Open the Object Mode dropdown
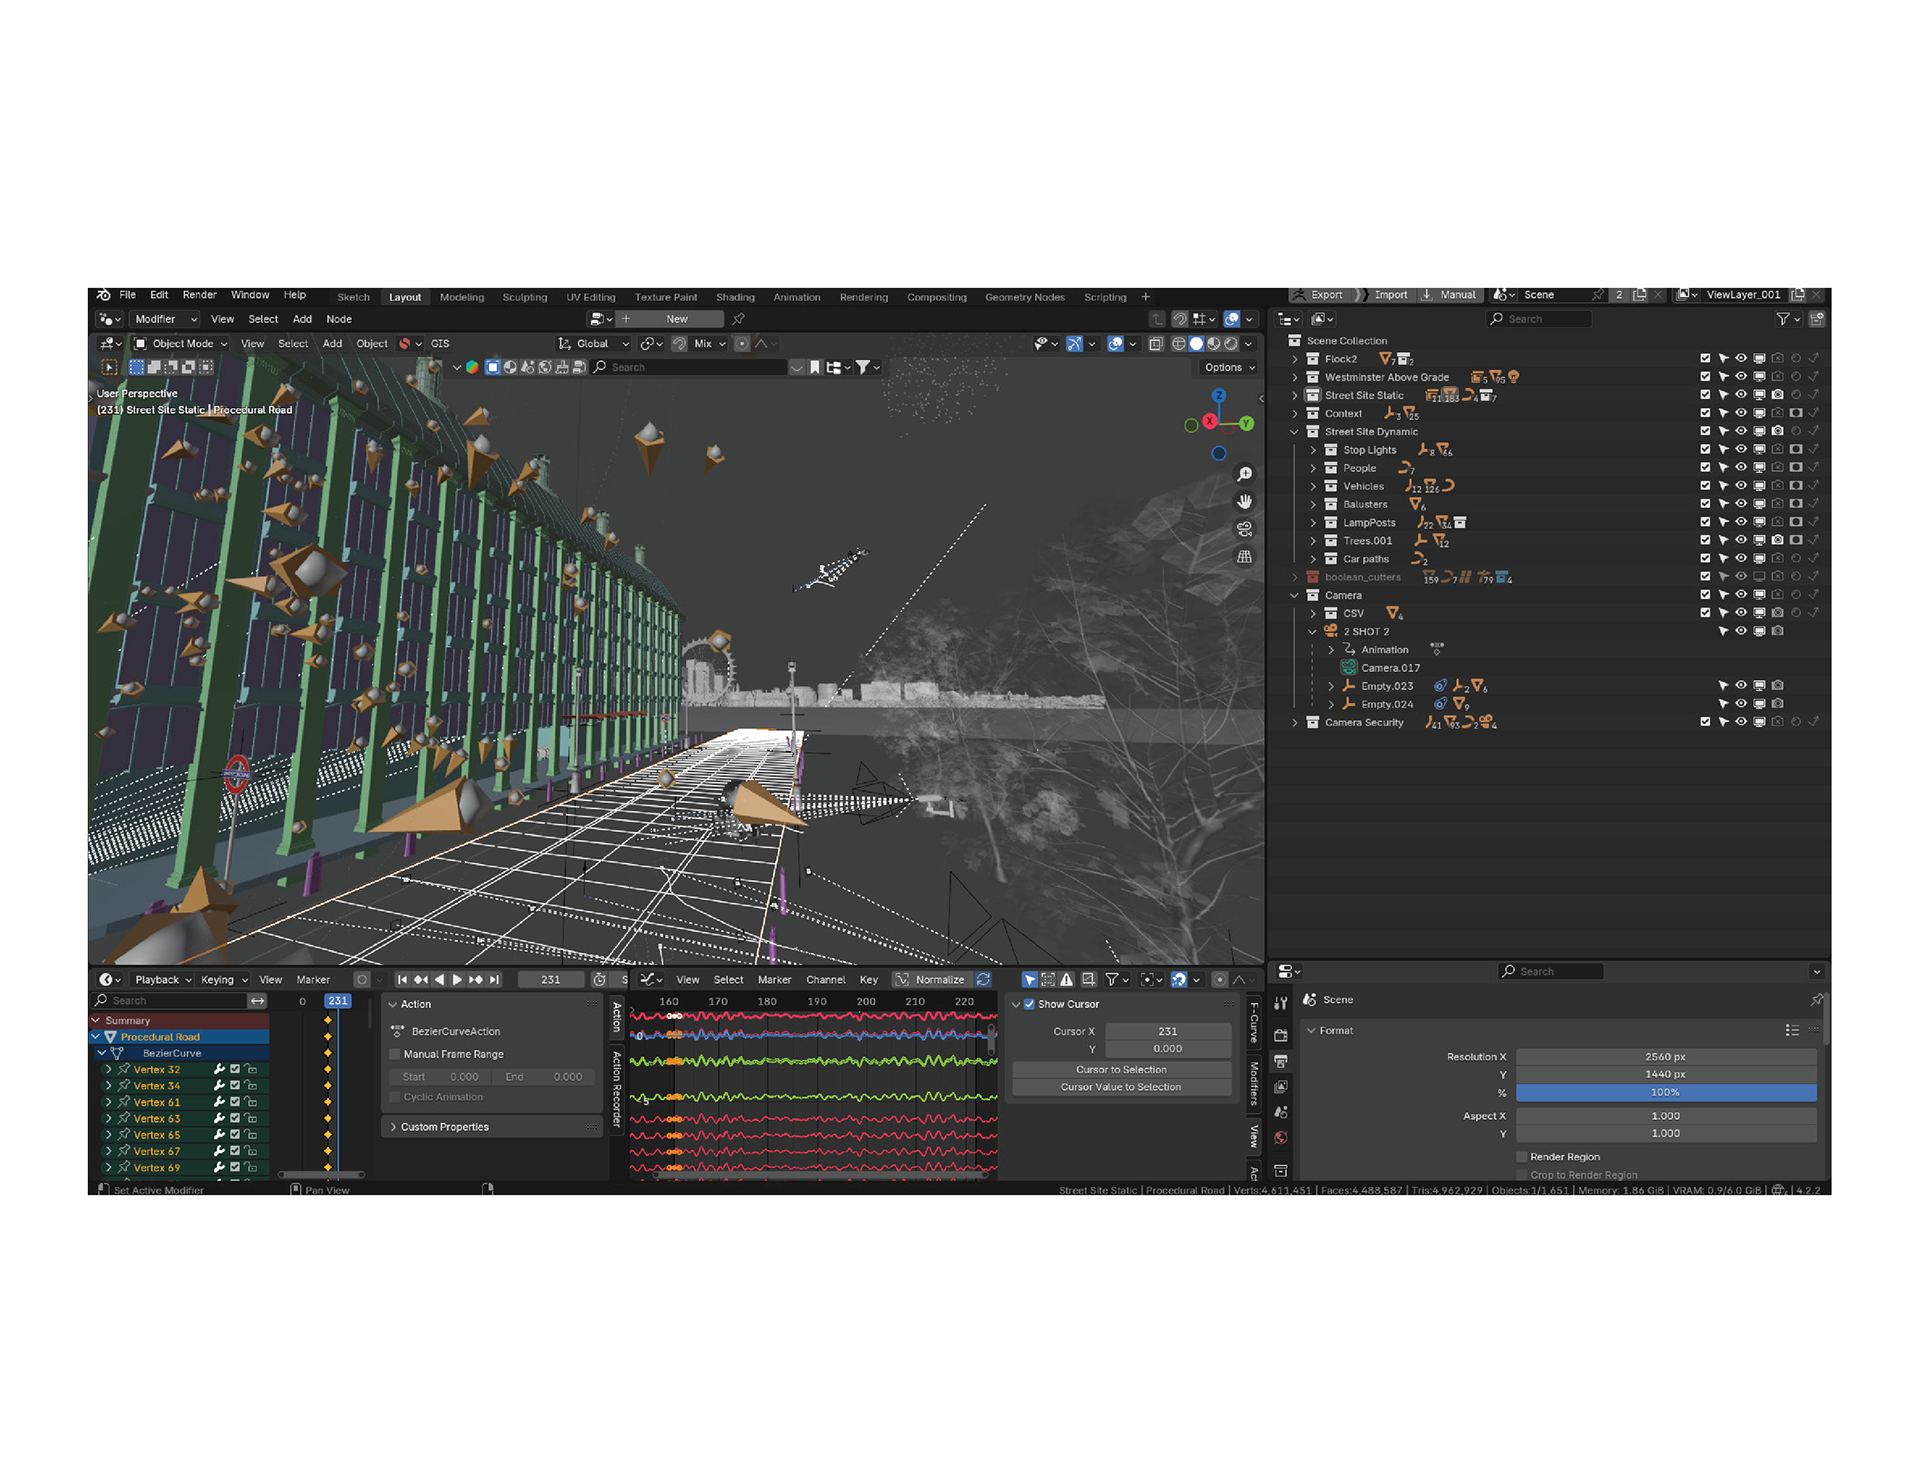Image resolution: width=1920 pixels, height=1483 pixels. click(x=182, y=343)
